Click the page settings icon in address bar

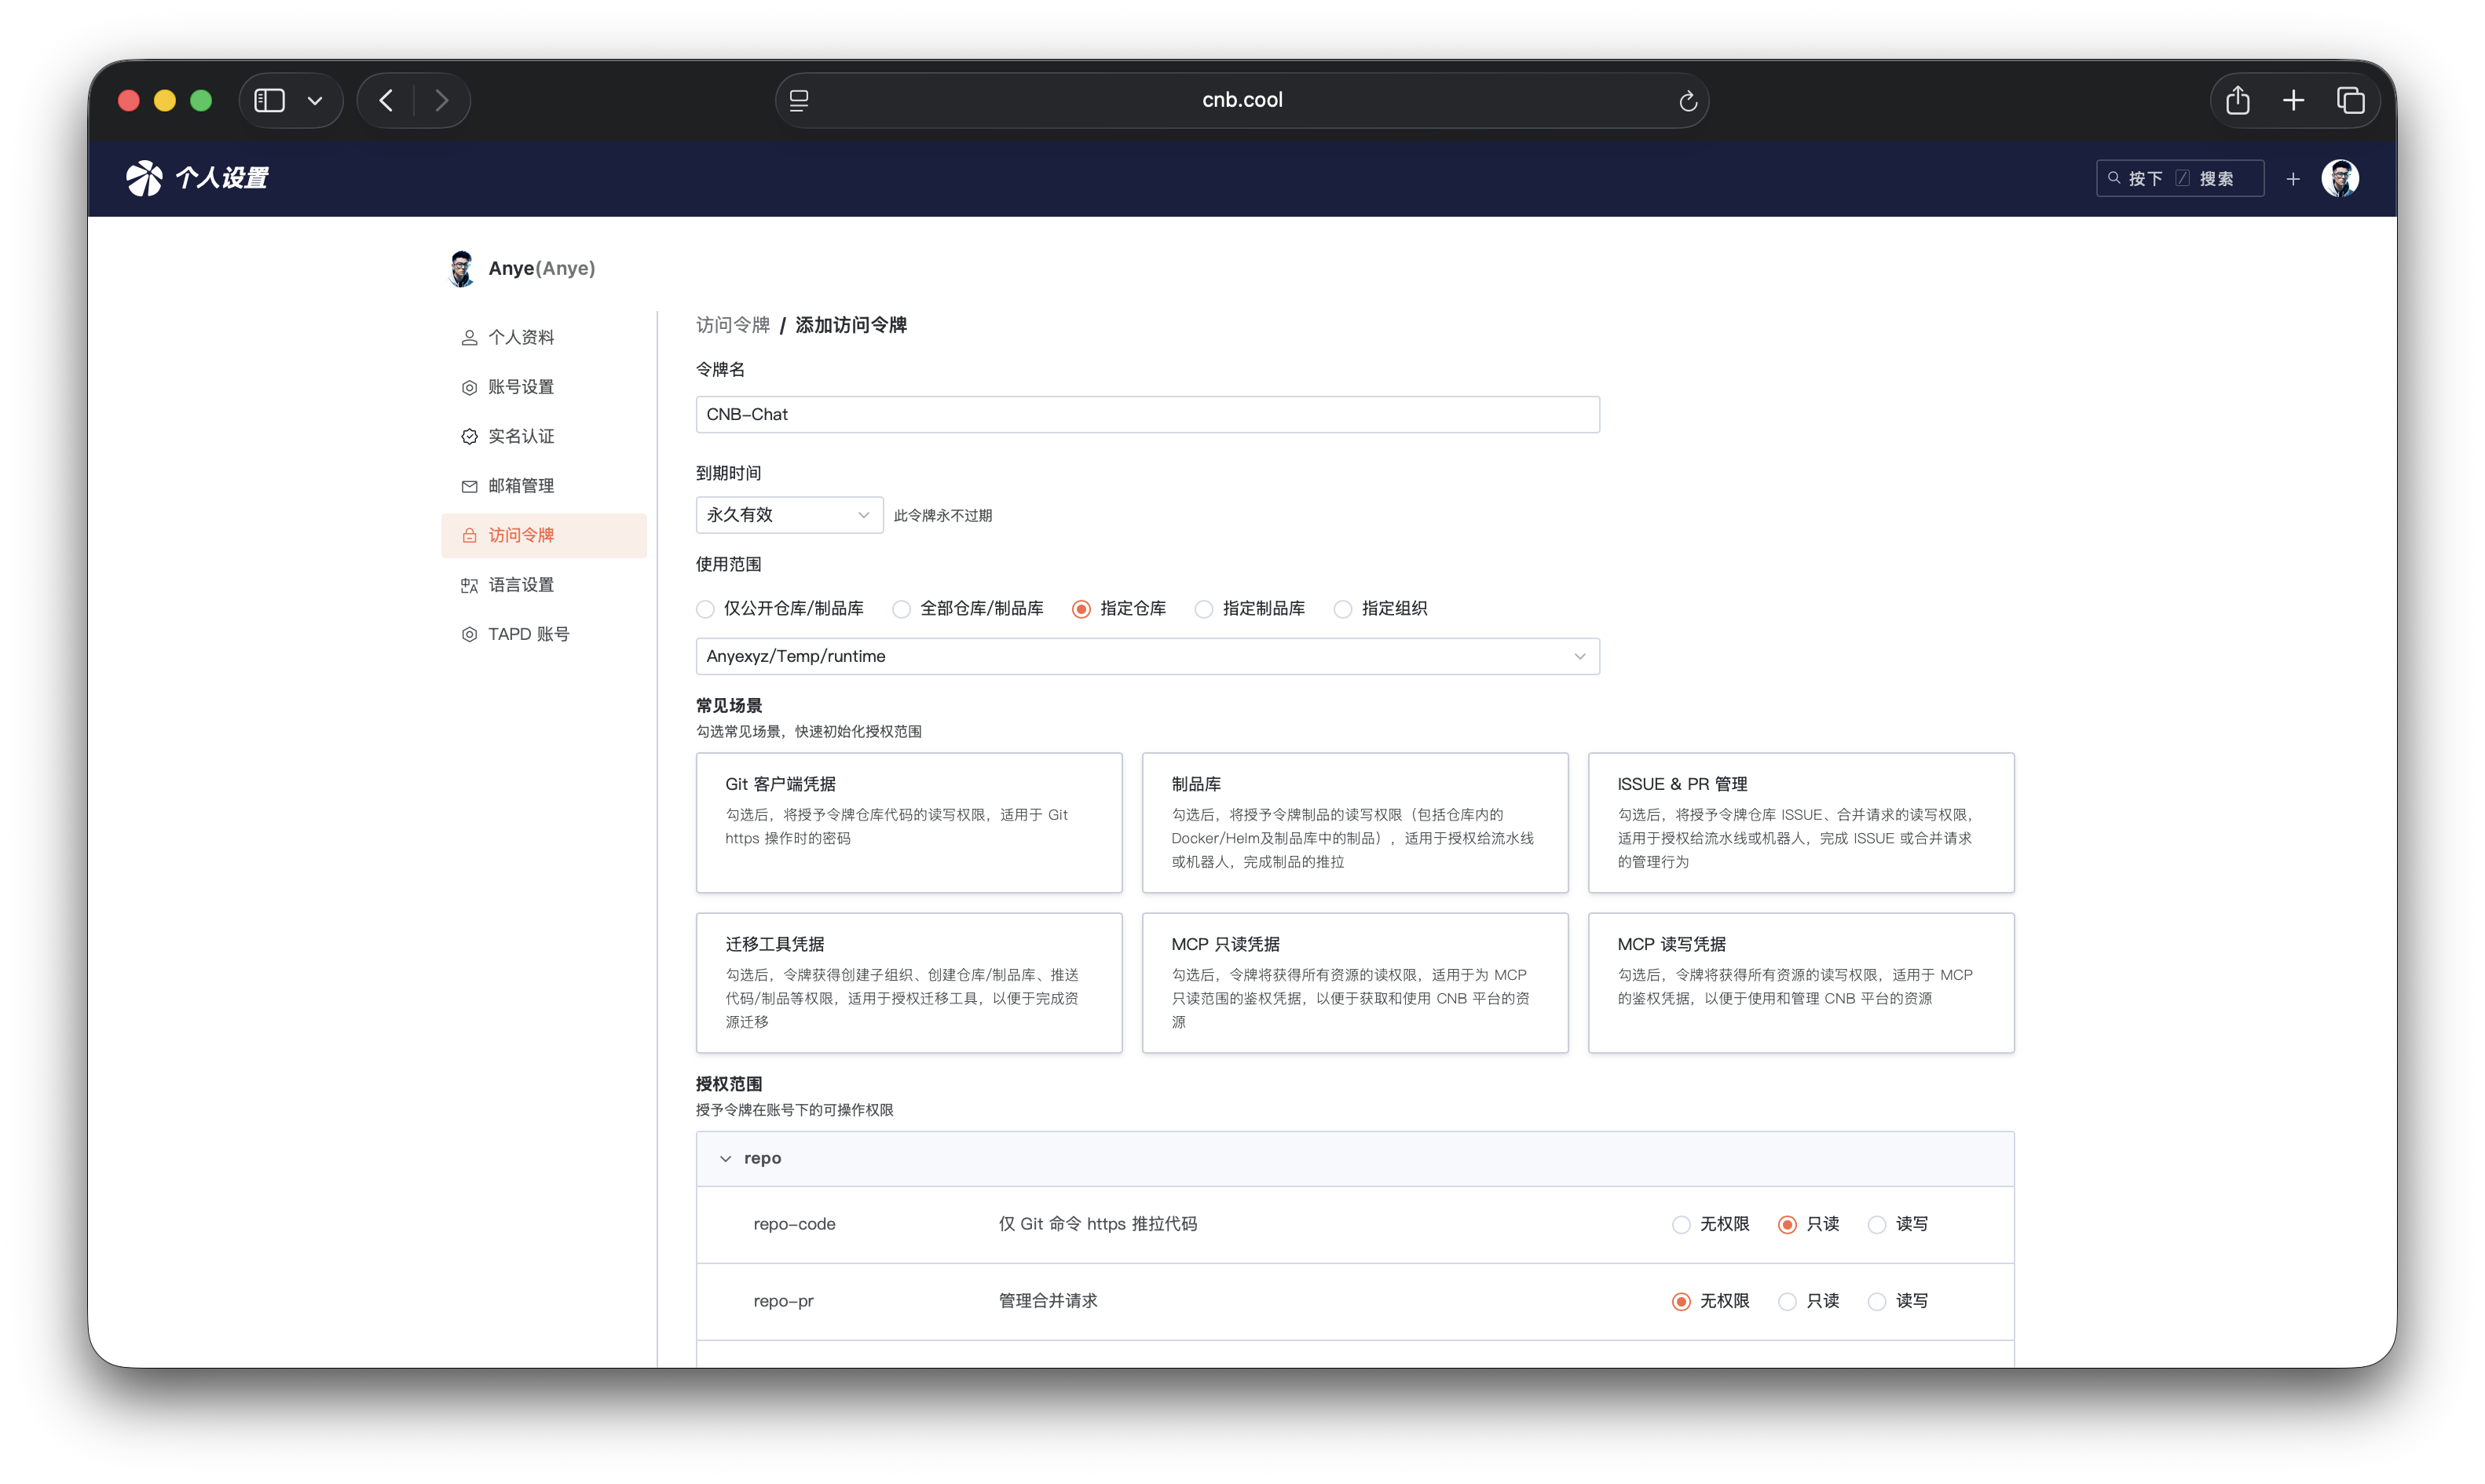click(799, 100)
